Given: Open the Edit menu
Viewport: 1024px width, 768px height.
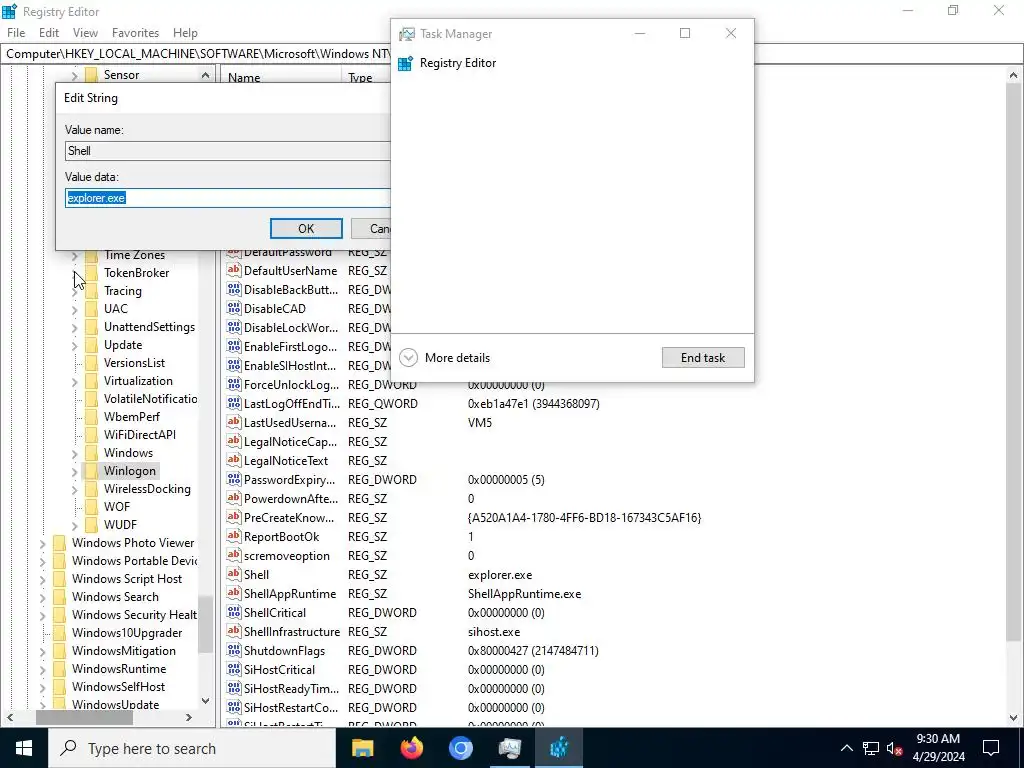Looking at the screenshot, I should (49, 33).
